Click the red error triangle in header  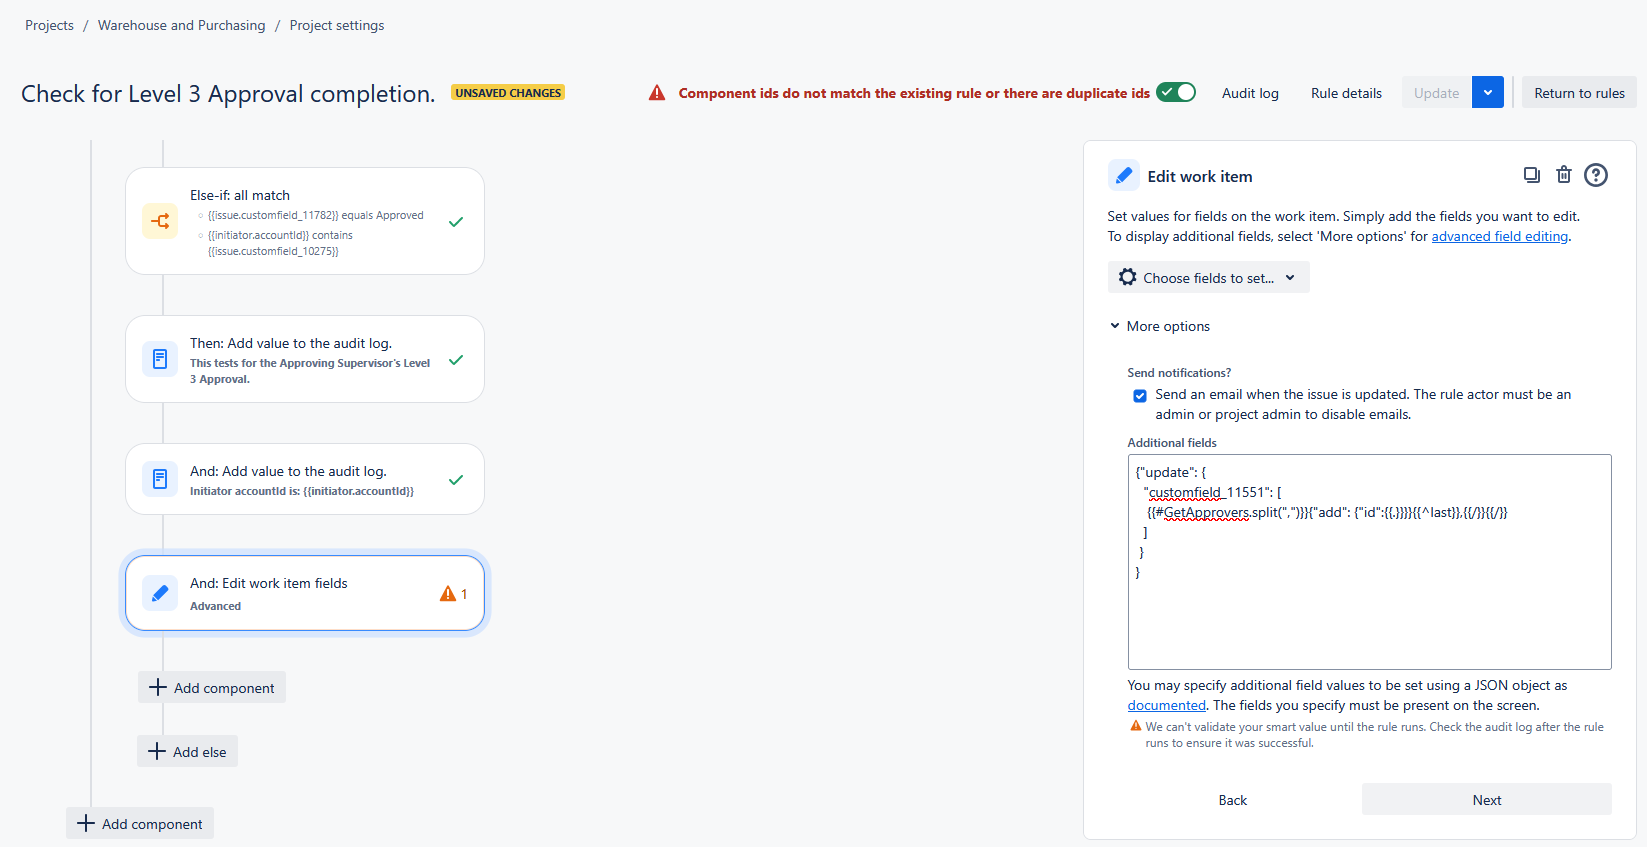click(x=657, y=93)
